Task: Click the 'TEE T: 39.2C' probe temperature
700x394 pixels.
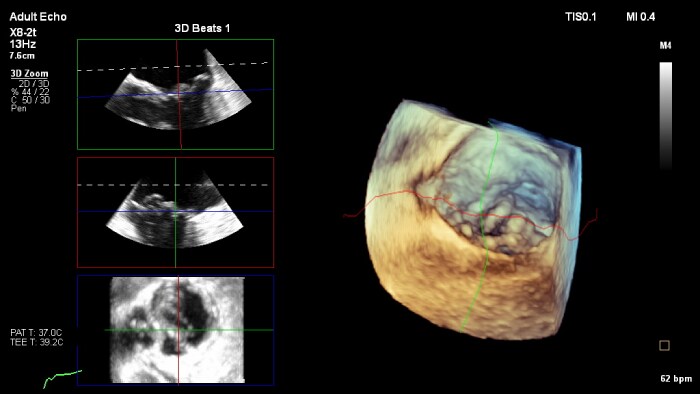Action: 37,342
